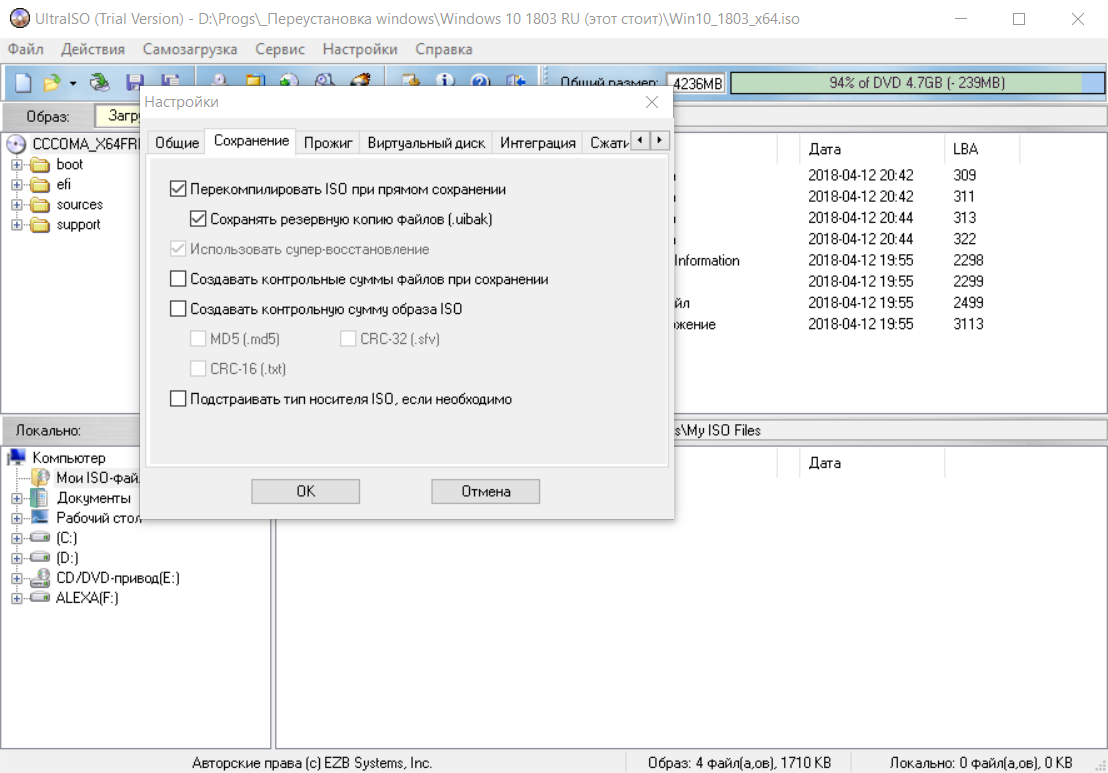Click the Save floppy disk toolbar icon
Viewport: 1108px width, 773px height.
[x=134, y=80]
